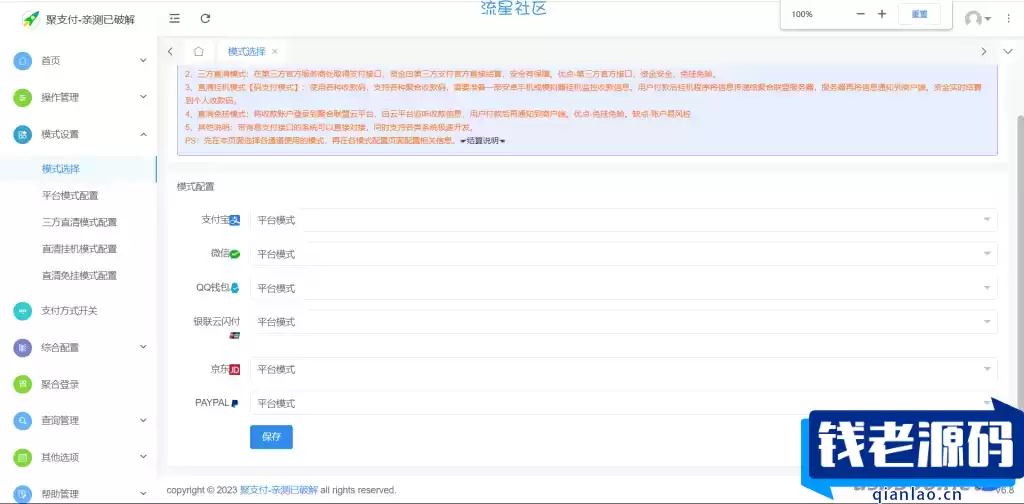The image size is (1024, 504).
Task: Click the 重置 zoom reset button
Action: pyautogui.click(x=920, y=14)
